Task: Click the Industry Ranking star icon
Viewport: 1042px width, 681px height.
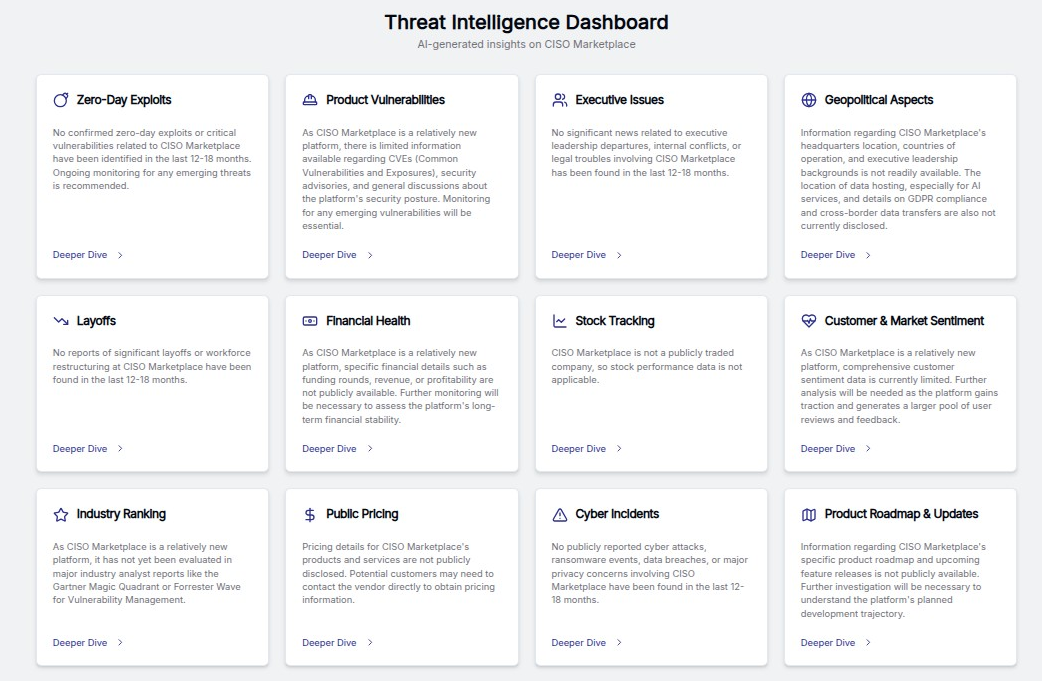Action: (x=61, y=514)
